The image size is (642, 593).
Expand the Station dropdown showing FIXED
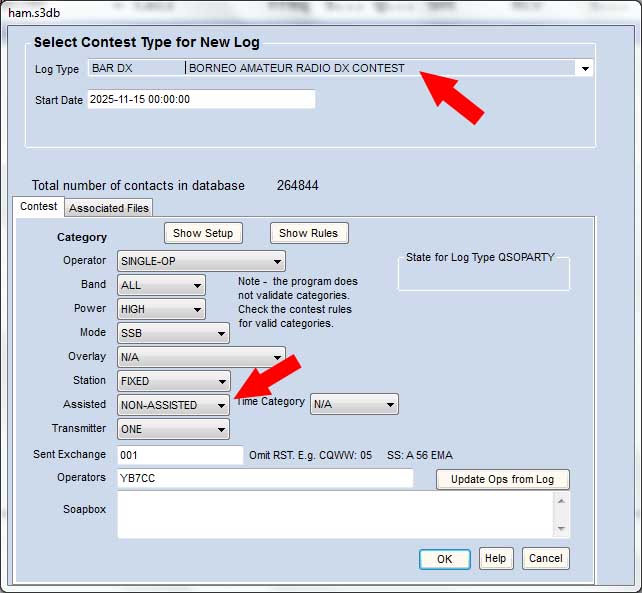173,381
